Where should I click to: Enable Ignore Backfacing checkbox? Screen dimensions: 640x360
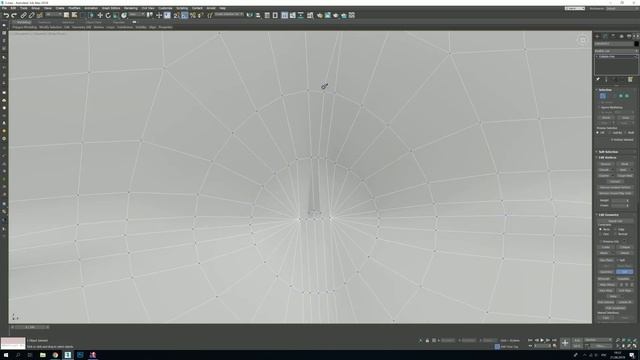coord(599,107)
